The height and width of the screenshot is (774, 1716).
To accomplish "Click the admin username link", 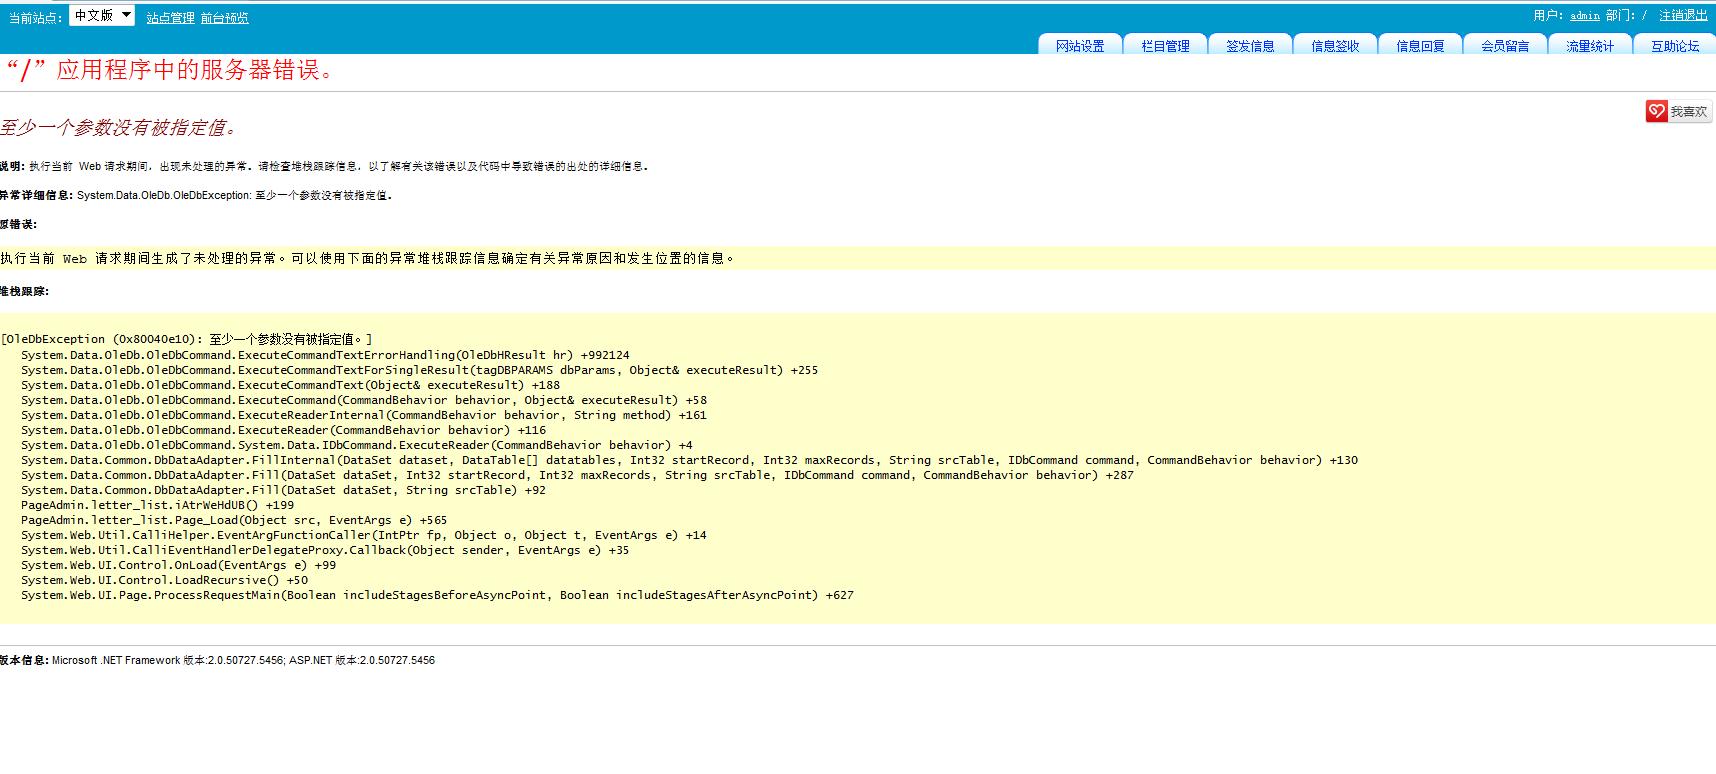I will click(x=1584, y=15).
